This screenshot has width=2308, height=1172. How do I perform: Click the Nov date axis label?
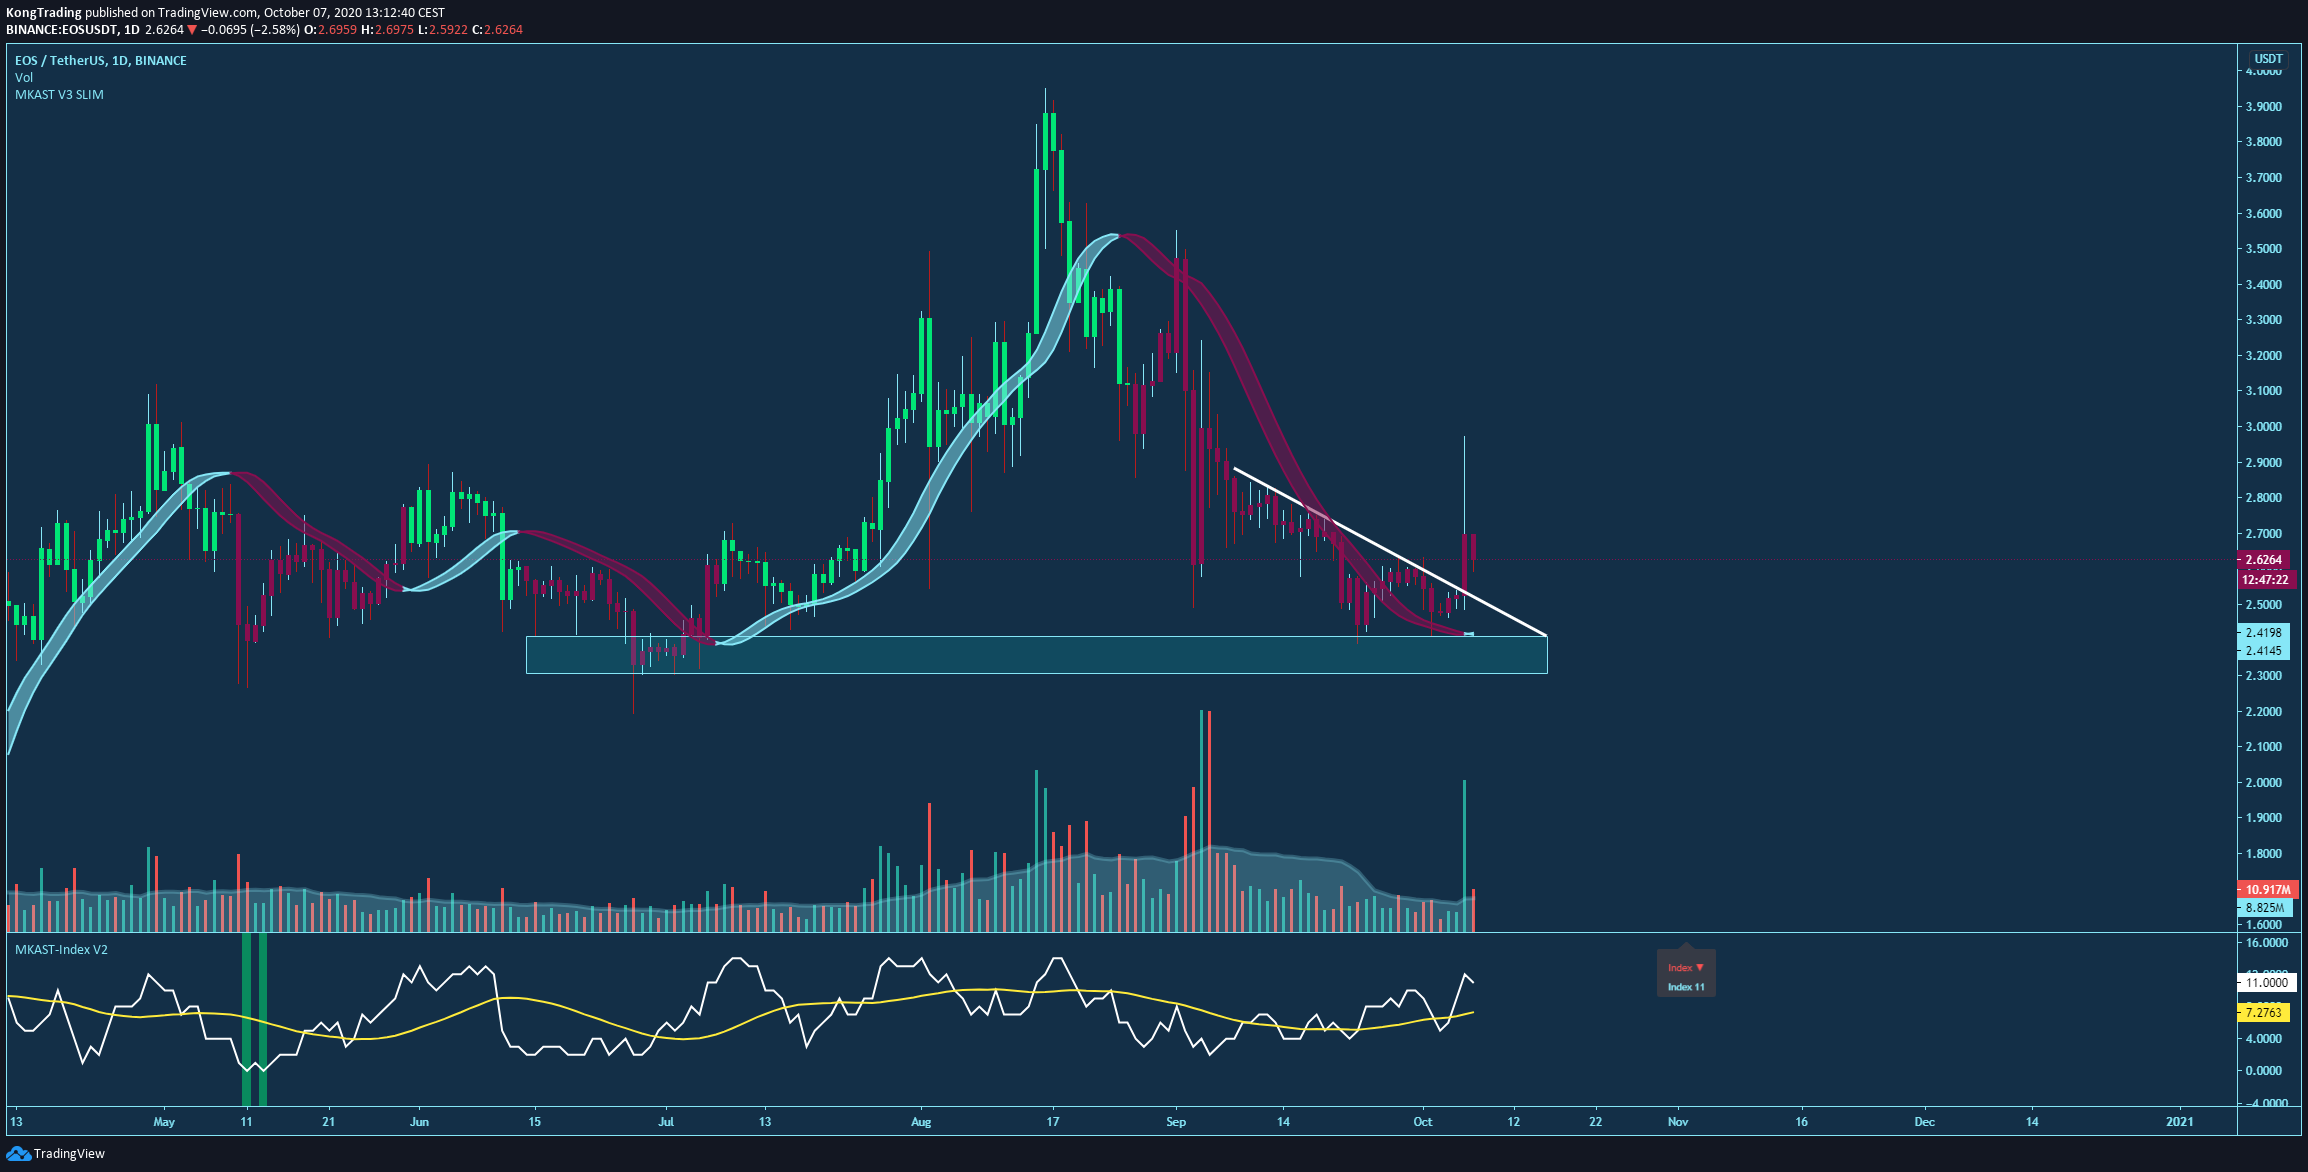pos(1678,1122)
